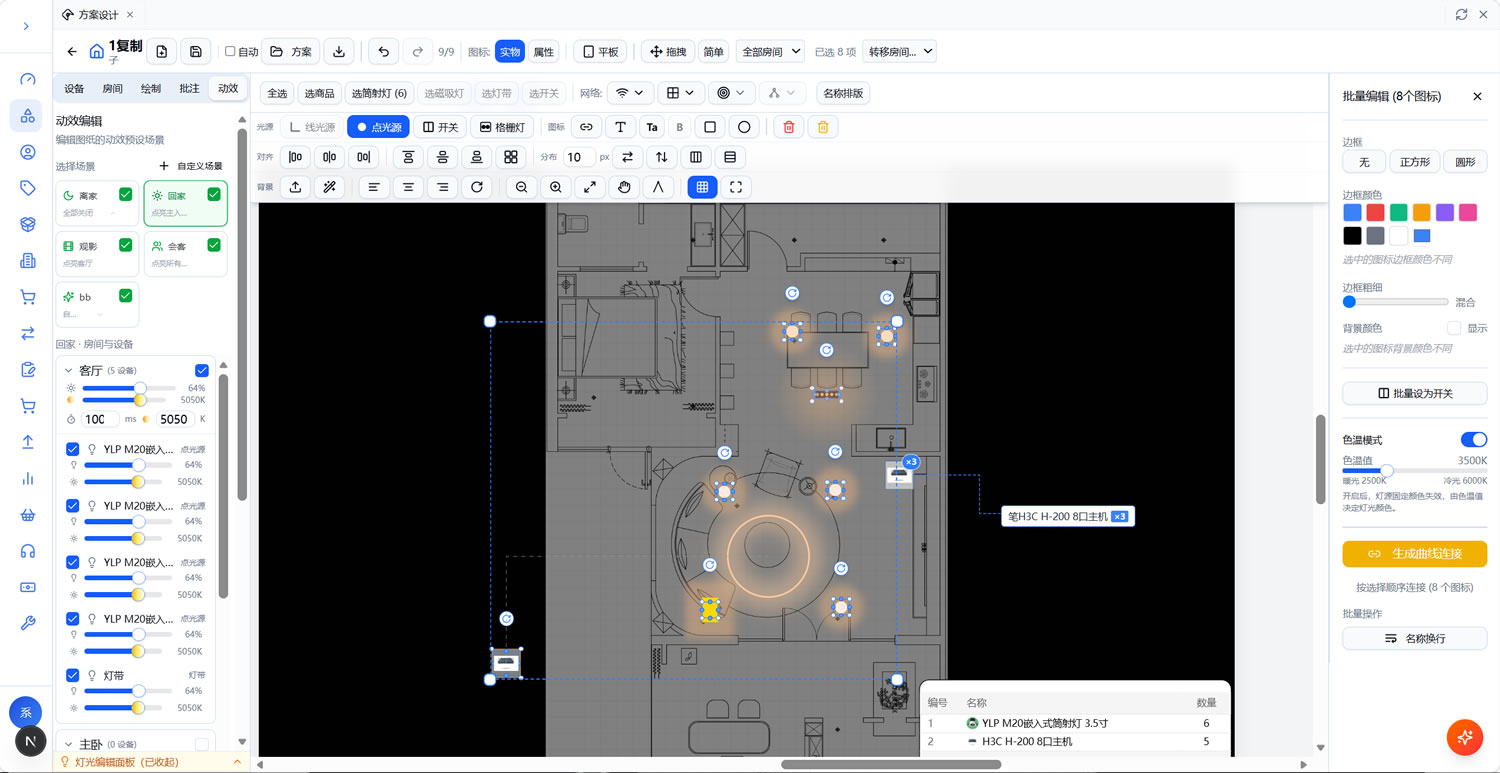Click the undo arrow button
1500x773 pixels.
coord(384,52)
